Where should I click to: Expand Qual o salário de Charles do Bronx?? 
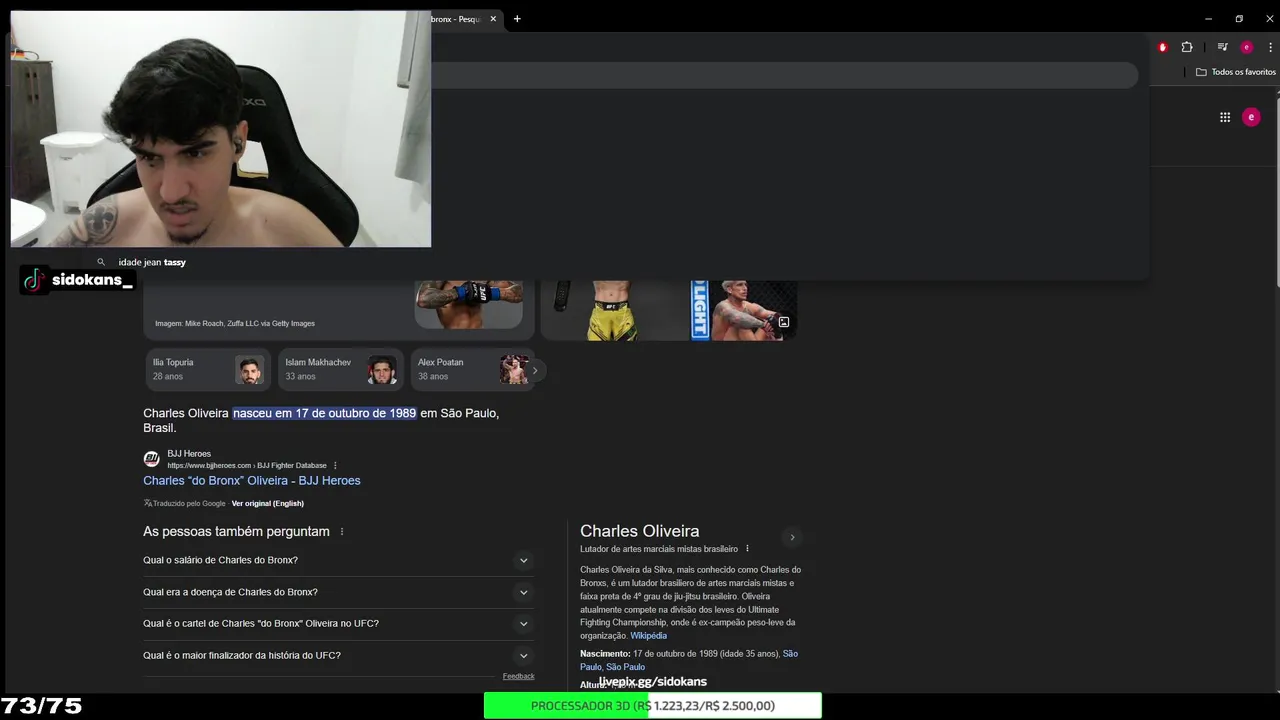338,560
